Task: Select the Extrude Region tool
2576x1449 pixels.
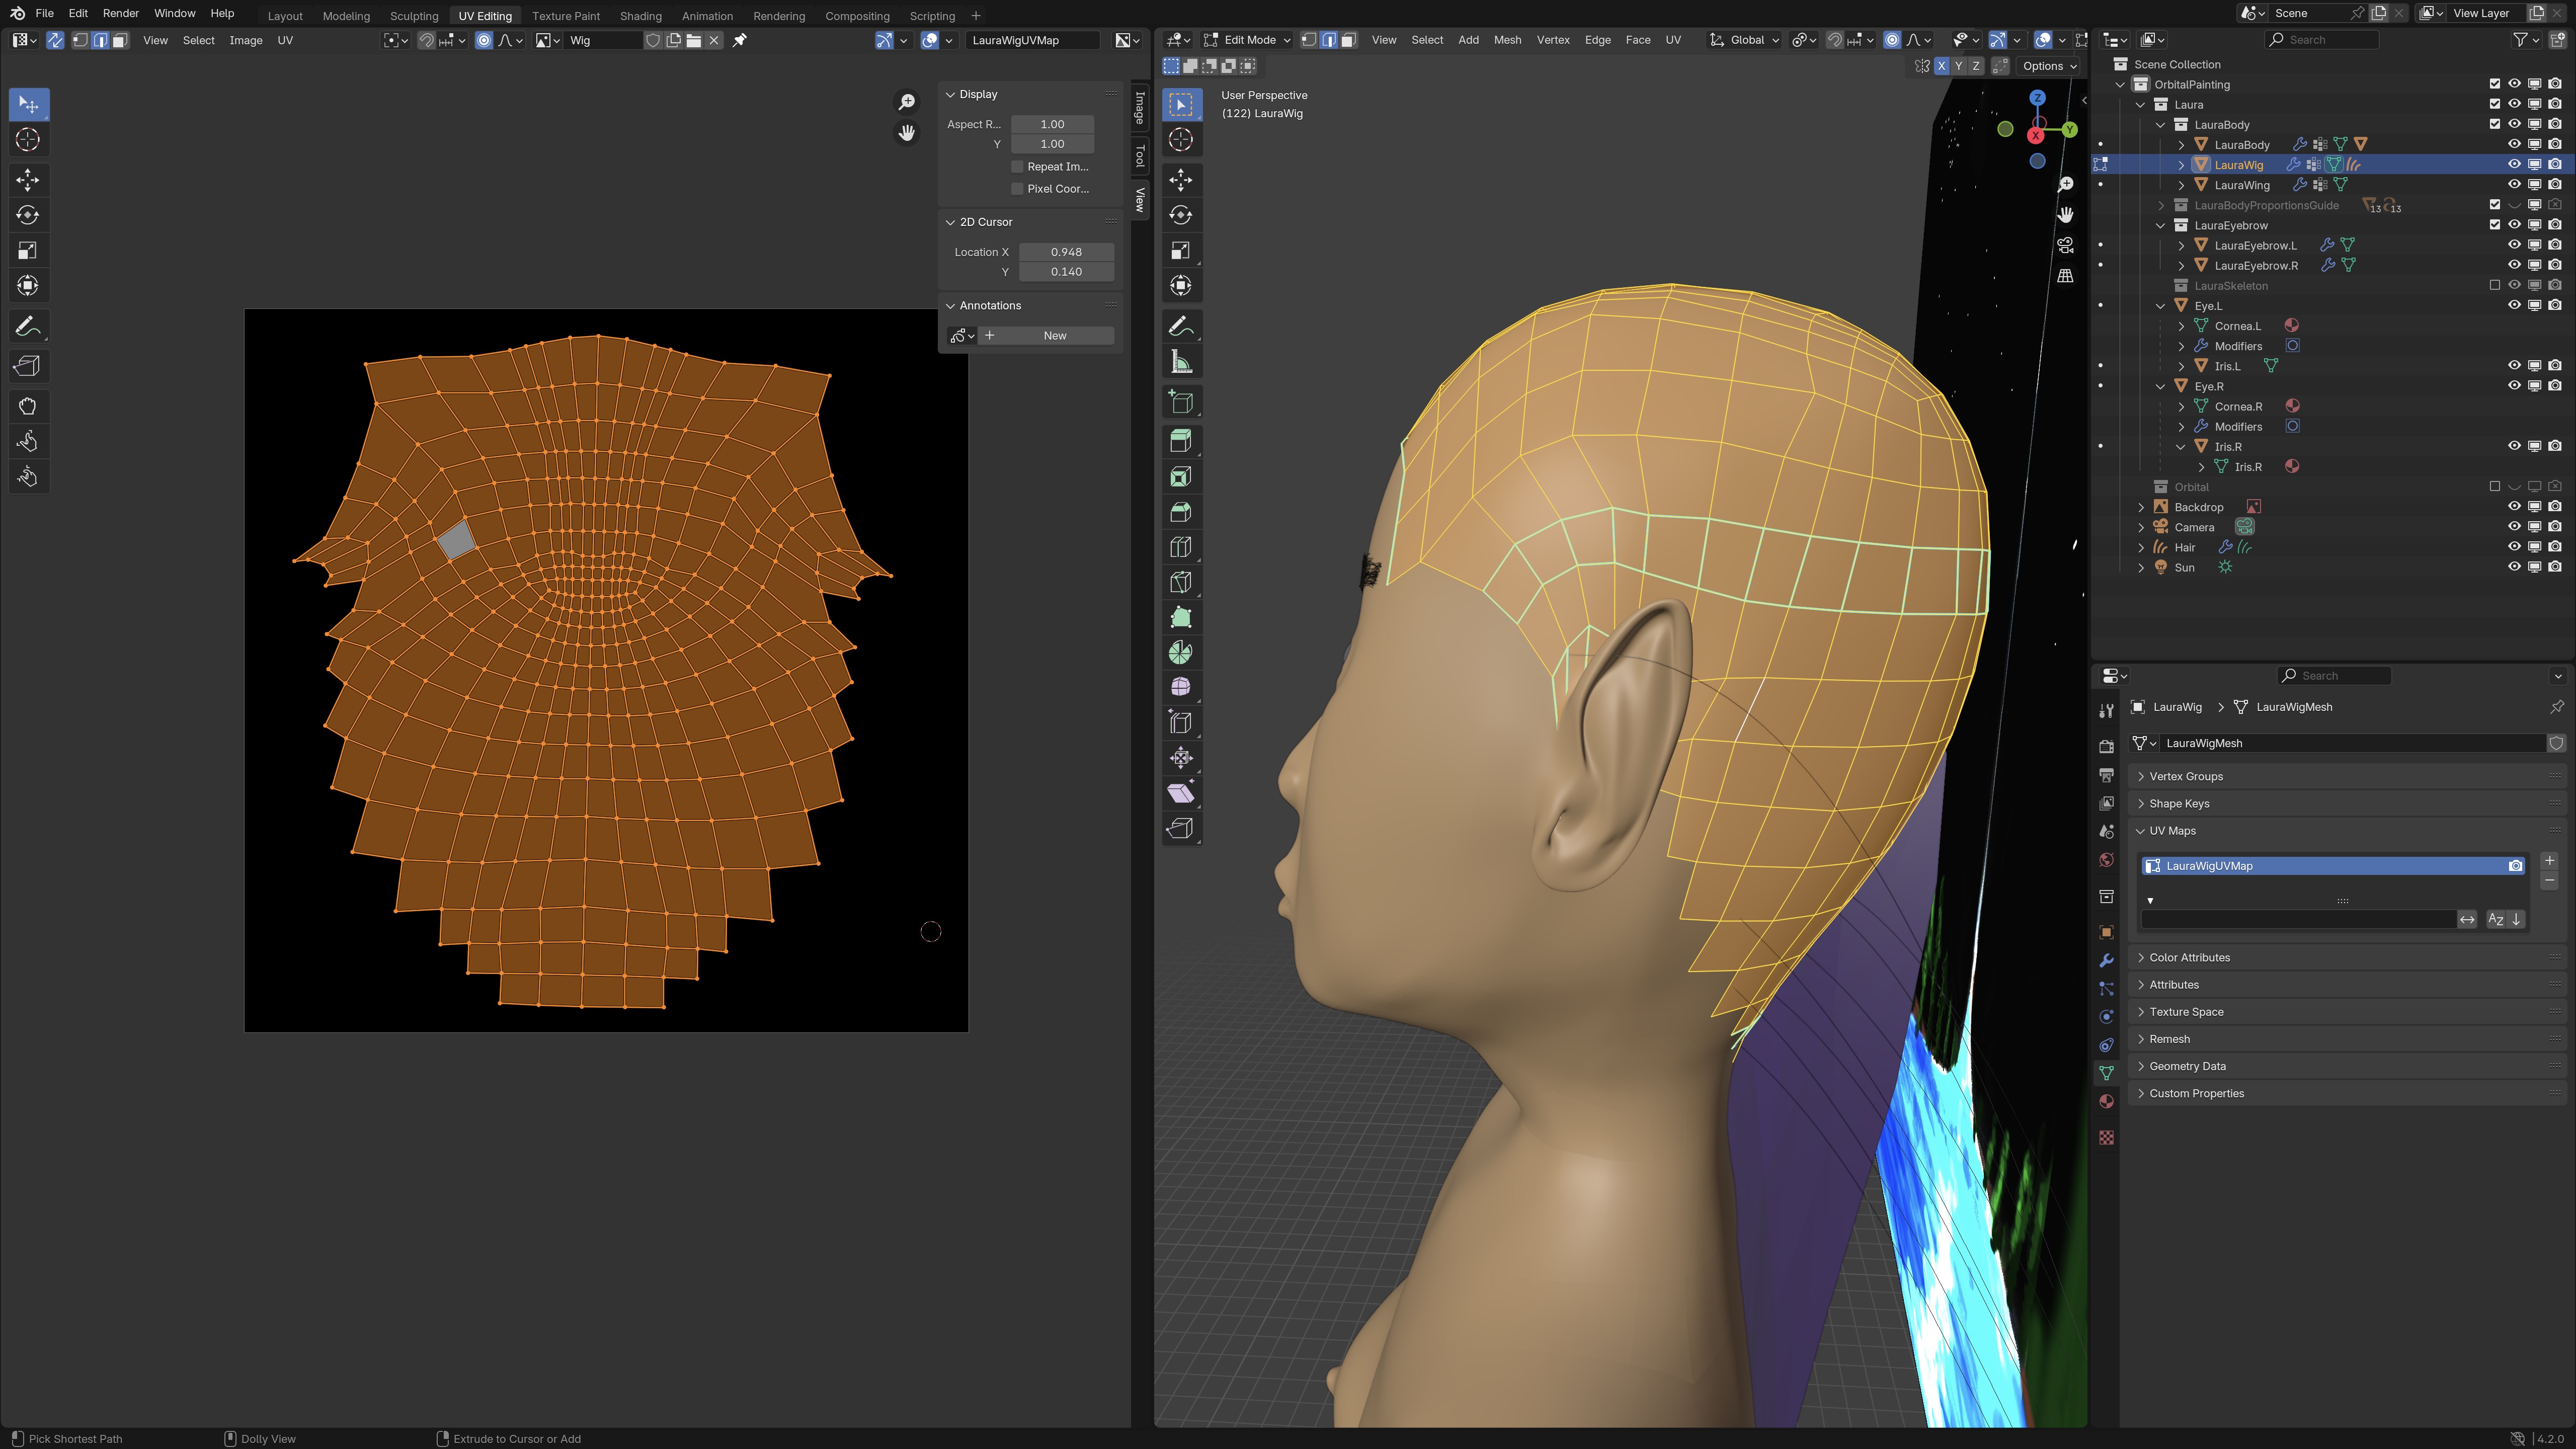Action: (1181, 441)
